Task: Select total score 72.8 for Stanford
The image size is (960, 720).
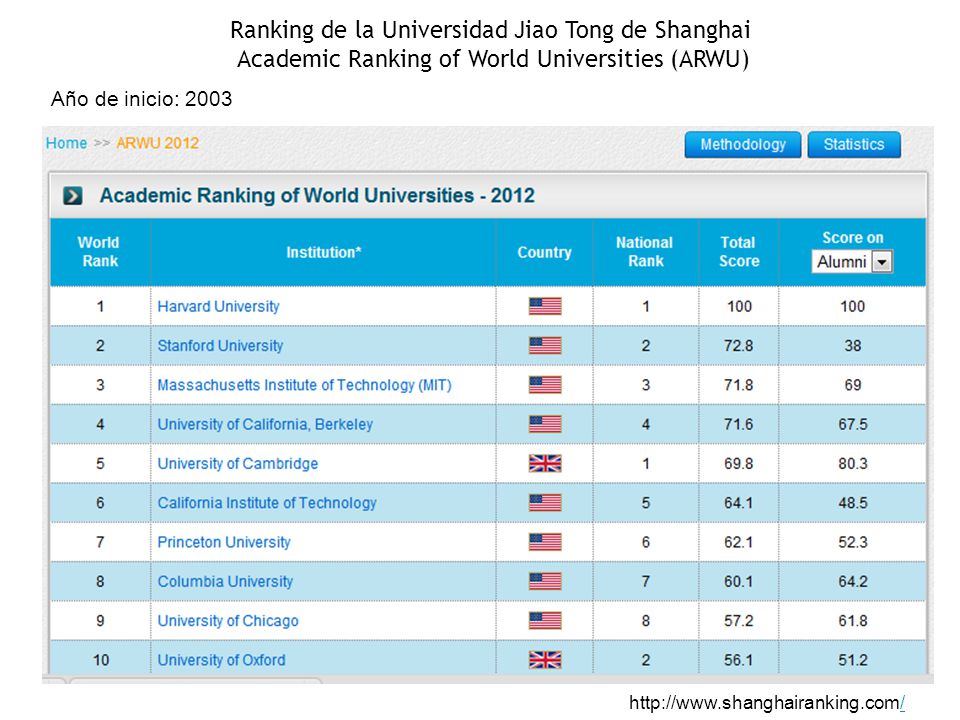Action: pos(738,345)
